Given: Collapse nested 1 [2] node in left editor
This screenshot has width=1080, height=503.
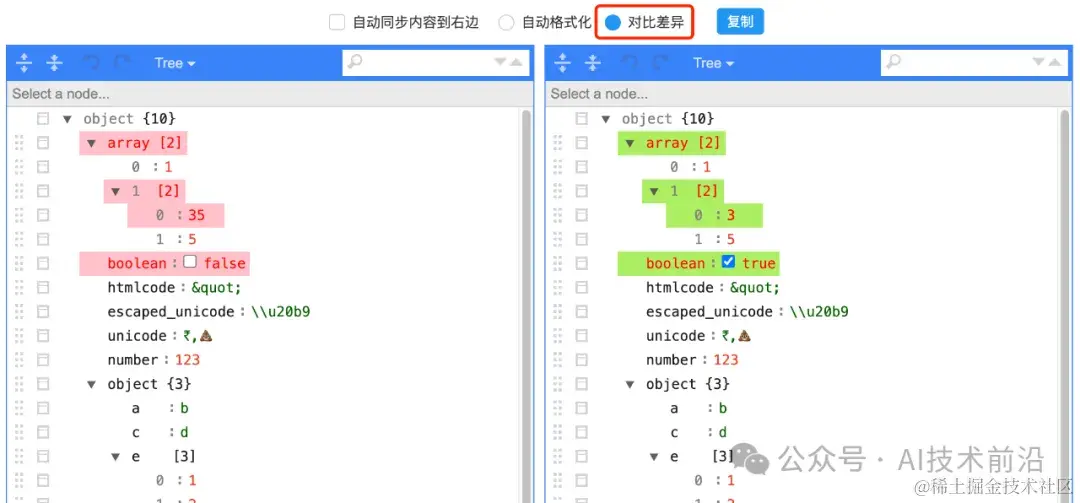Looking at the screenshot, I should [x=115, y=191].
